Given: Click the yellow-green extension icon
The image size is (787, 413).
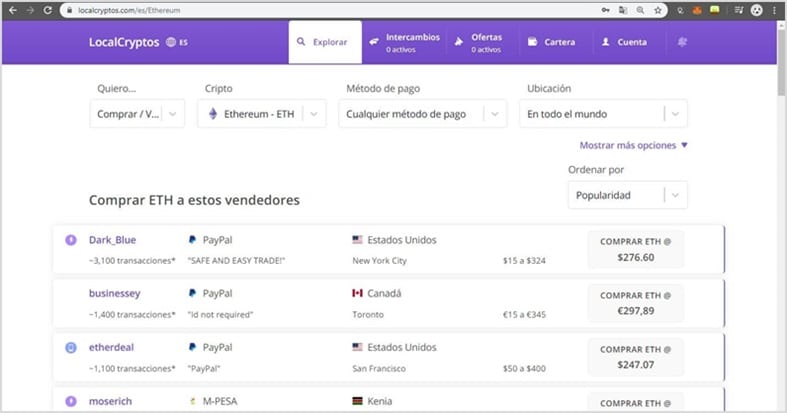Looking at the screenshot, I should [x=714, y=10].
